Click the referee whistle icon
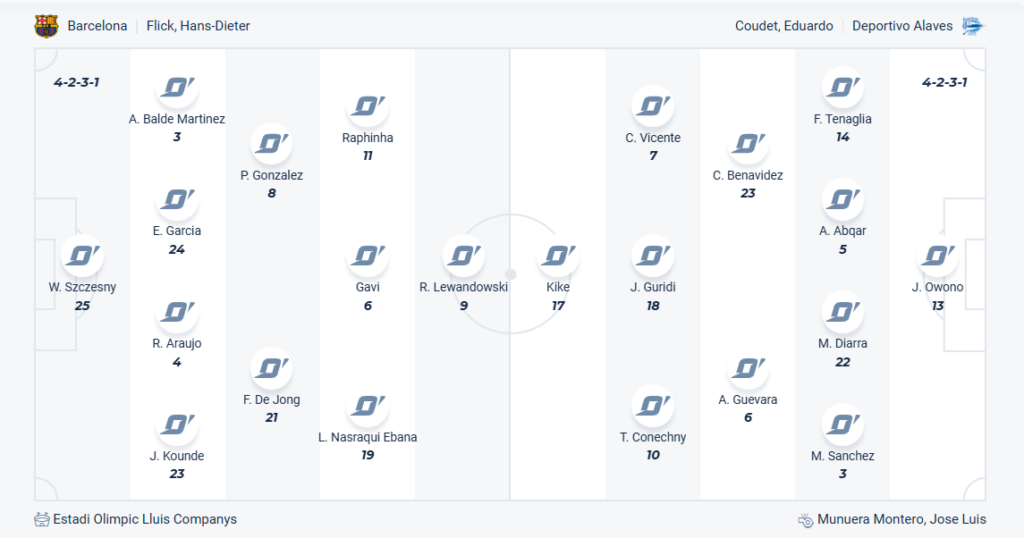1024x538 pixels. click(805, 520)
